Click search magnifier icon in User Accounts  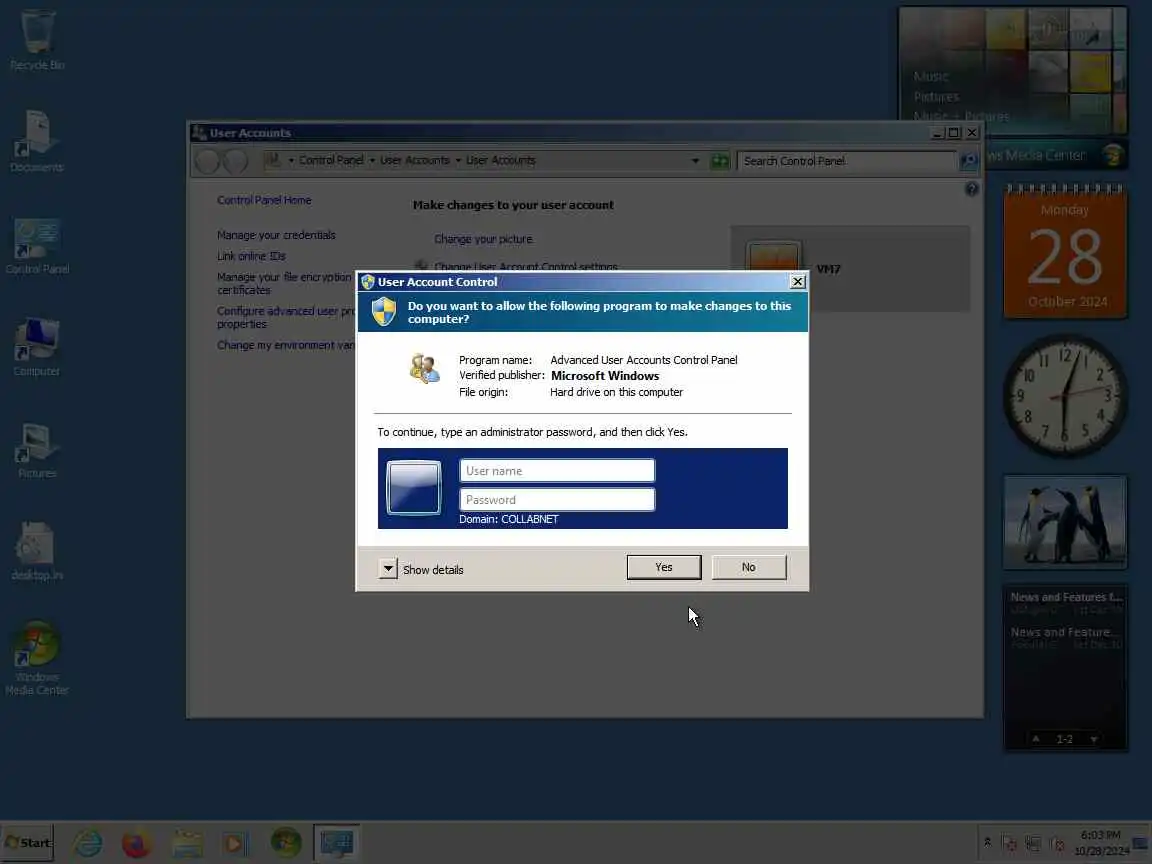click(x=968, y=161)
